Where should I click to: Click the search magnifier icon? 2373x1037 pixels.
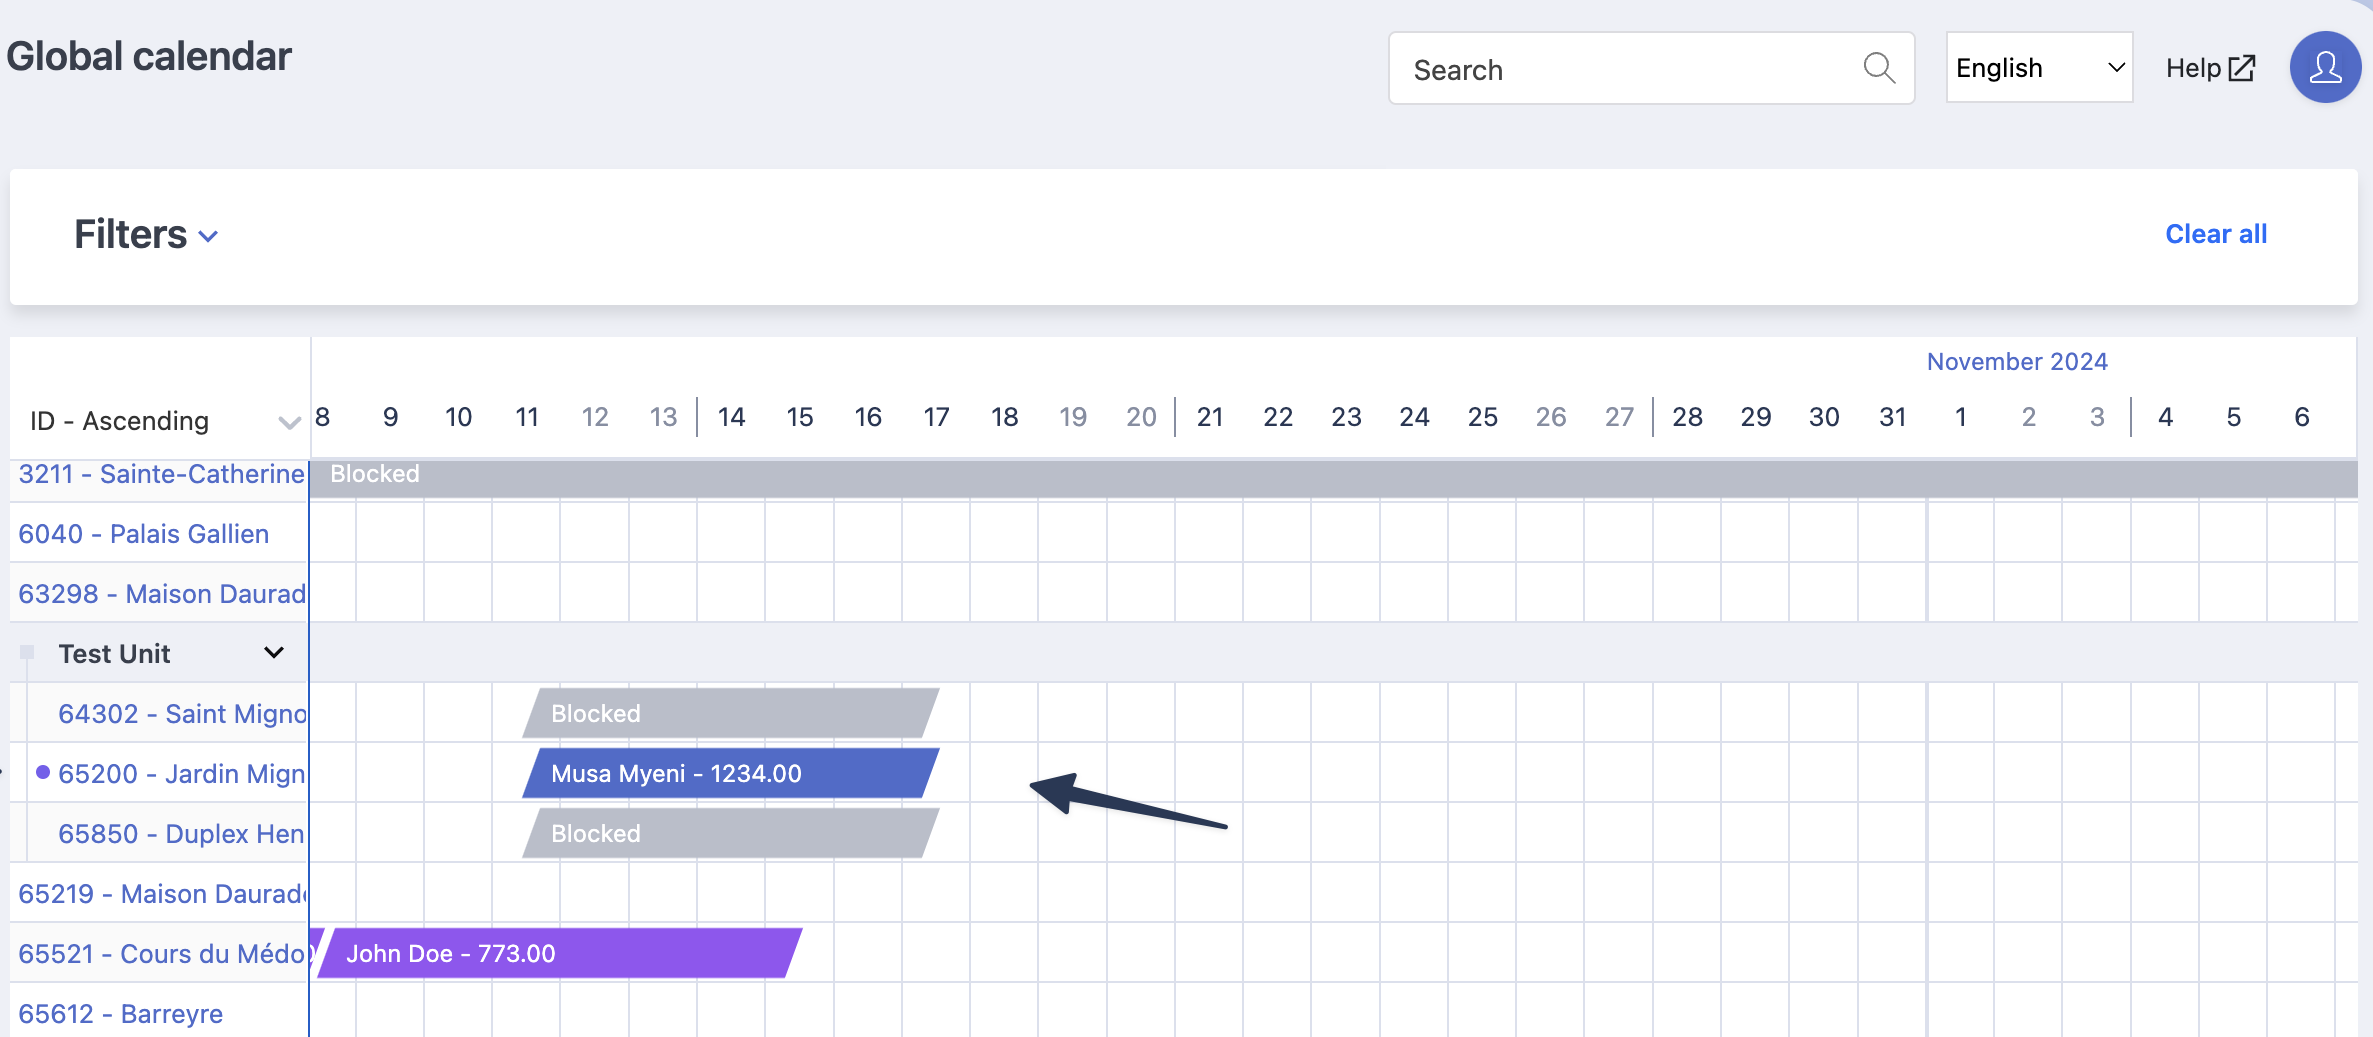(x=1879, y=68)
